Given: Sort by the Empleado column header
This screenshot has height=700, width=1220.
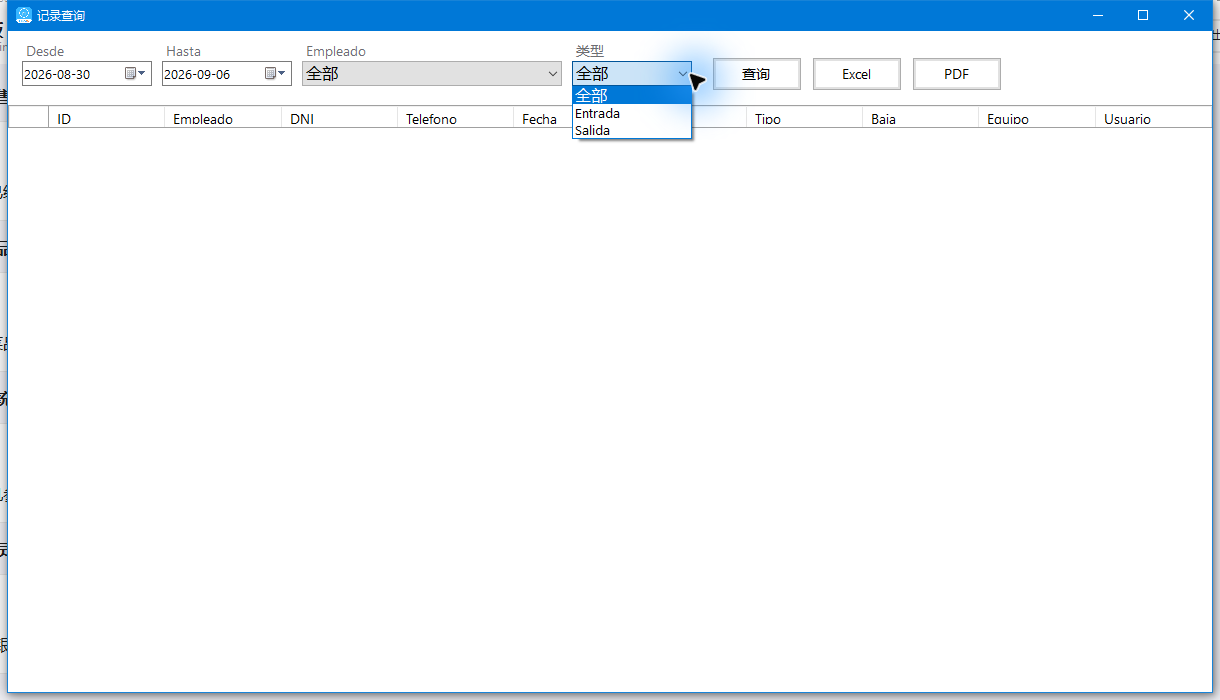Looking at the screenshot, I should [x=223, y=117].
